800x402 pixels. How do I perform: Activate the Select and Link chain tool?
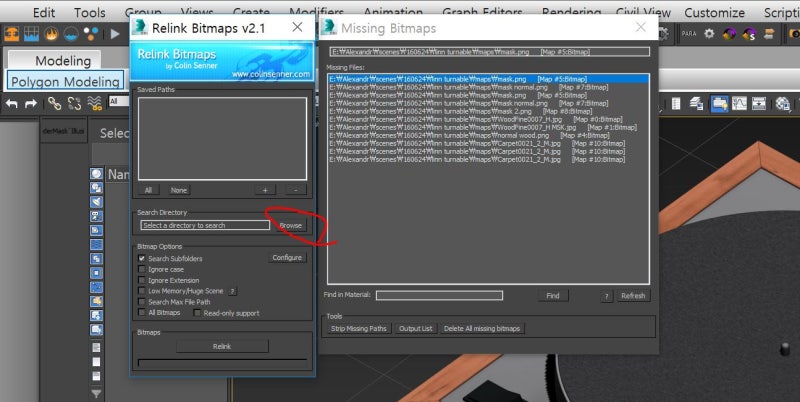click(54, 104)
